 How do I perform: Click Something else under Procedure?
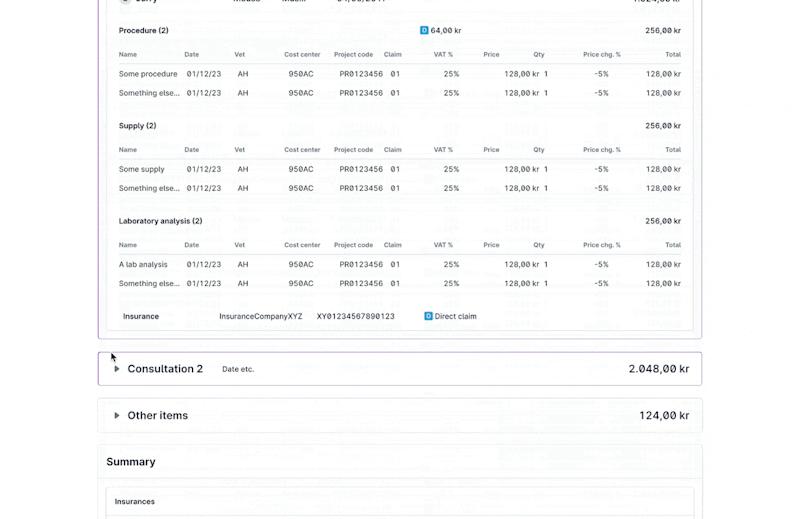point(149,93)
